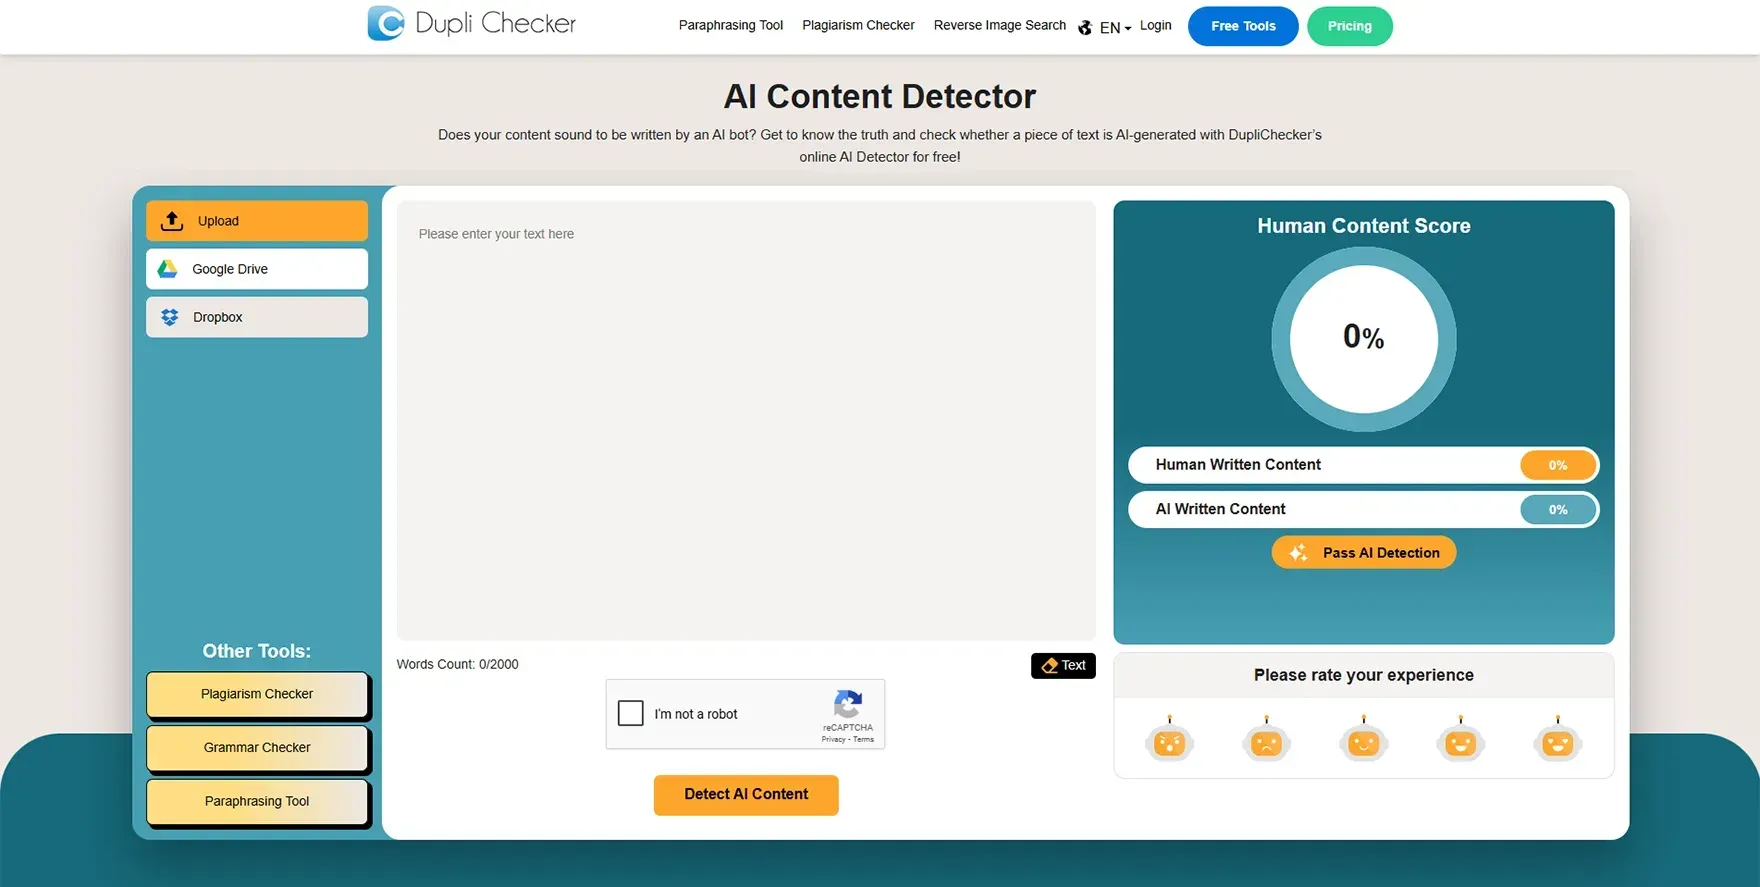This screenshot has width=1760, height=887.
Task: Click into the text entry area
Action: [x=746, y=420]
